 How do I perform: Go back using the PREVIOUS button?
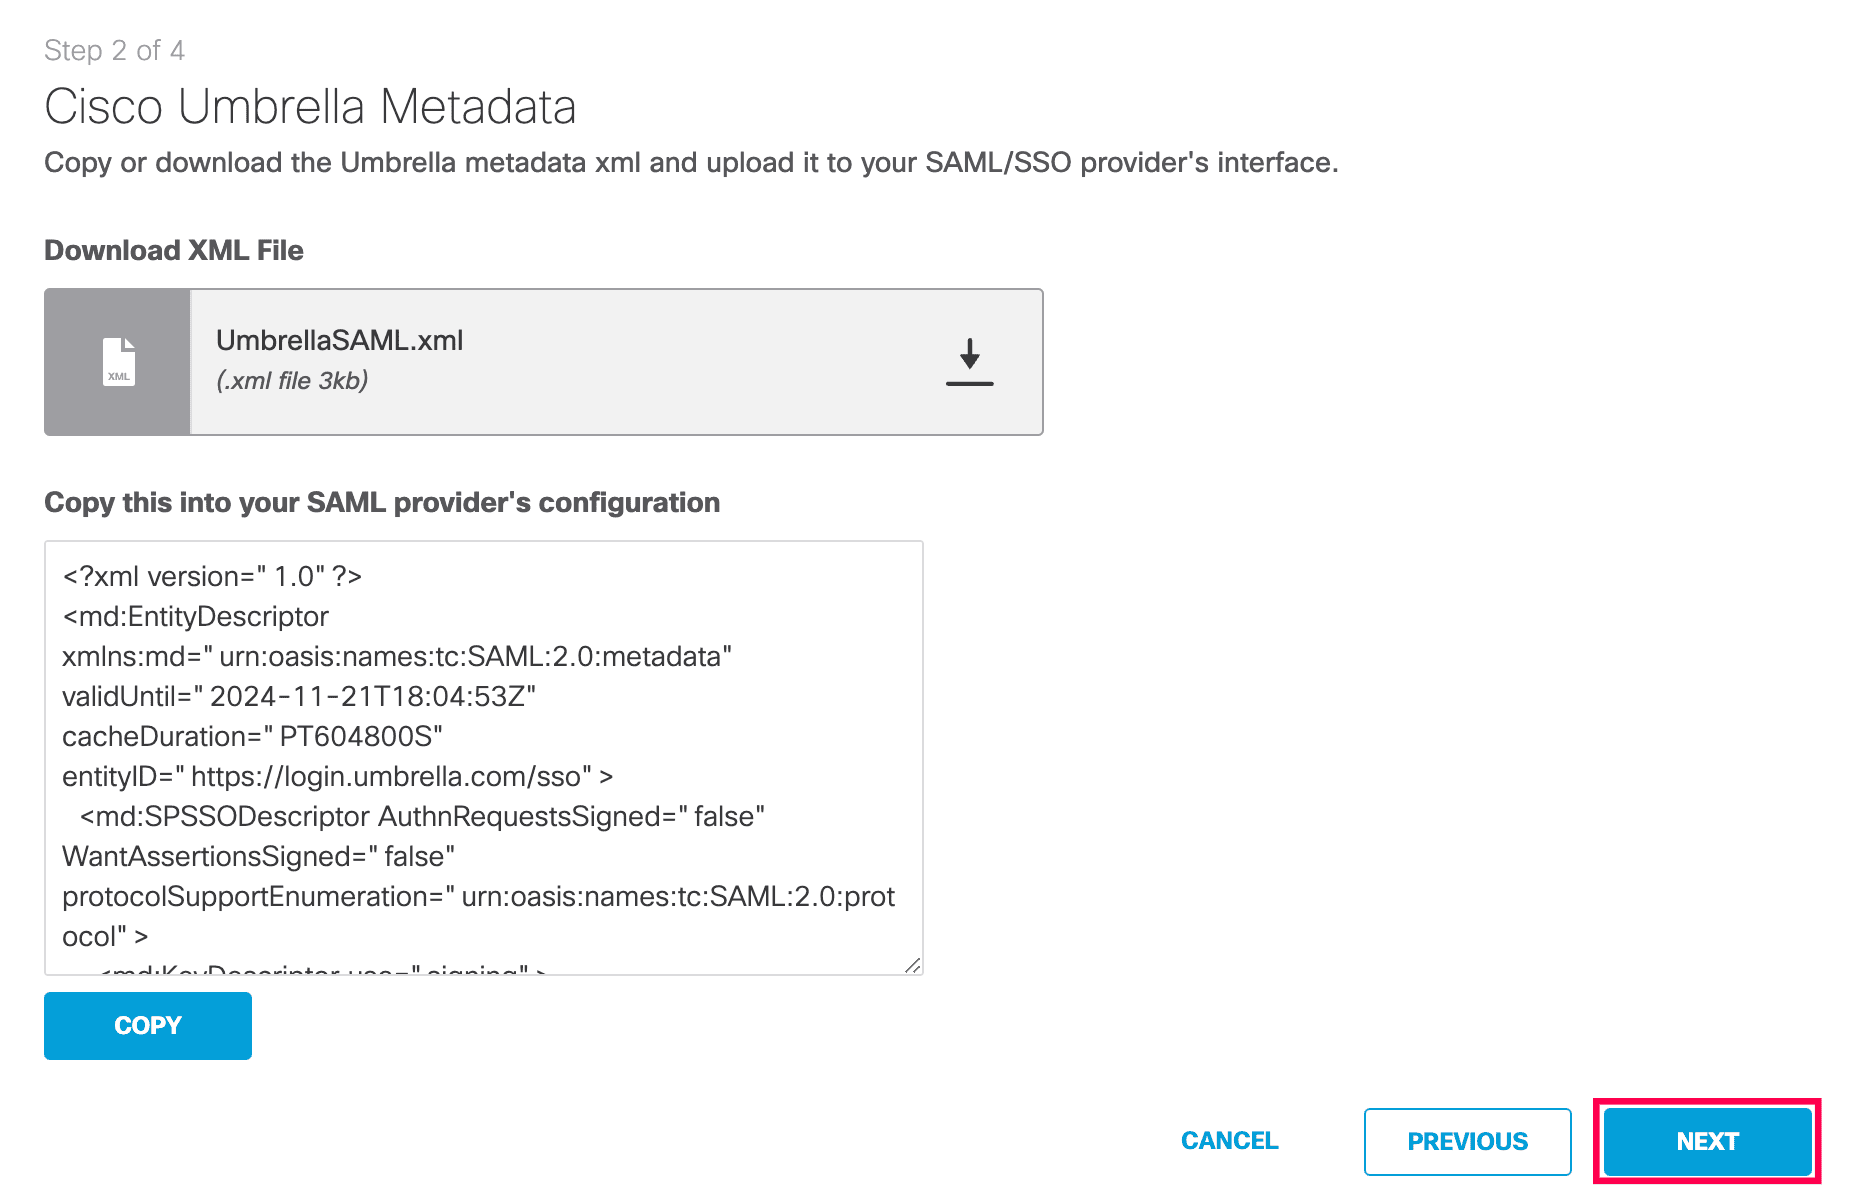pyautogui.click(x=1467, y=1141)
